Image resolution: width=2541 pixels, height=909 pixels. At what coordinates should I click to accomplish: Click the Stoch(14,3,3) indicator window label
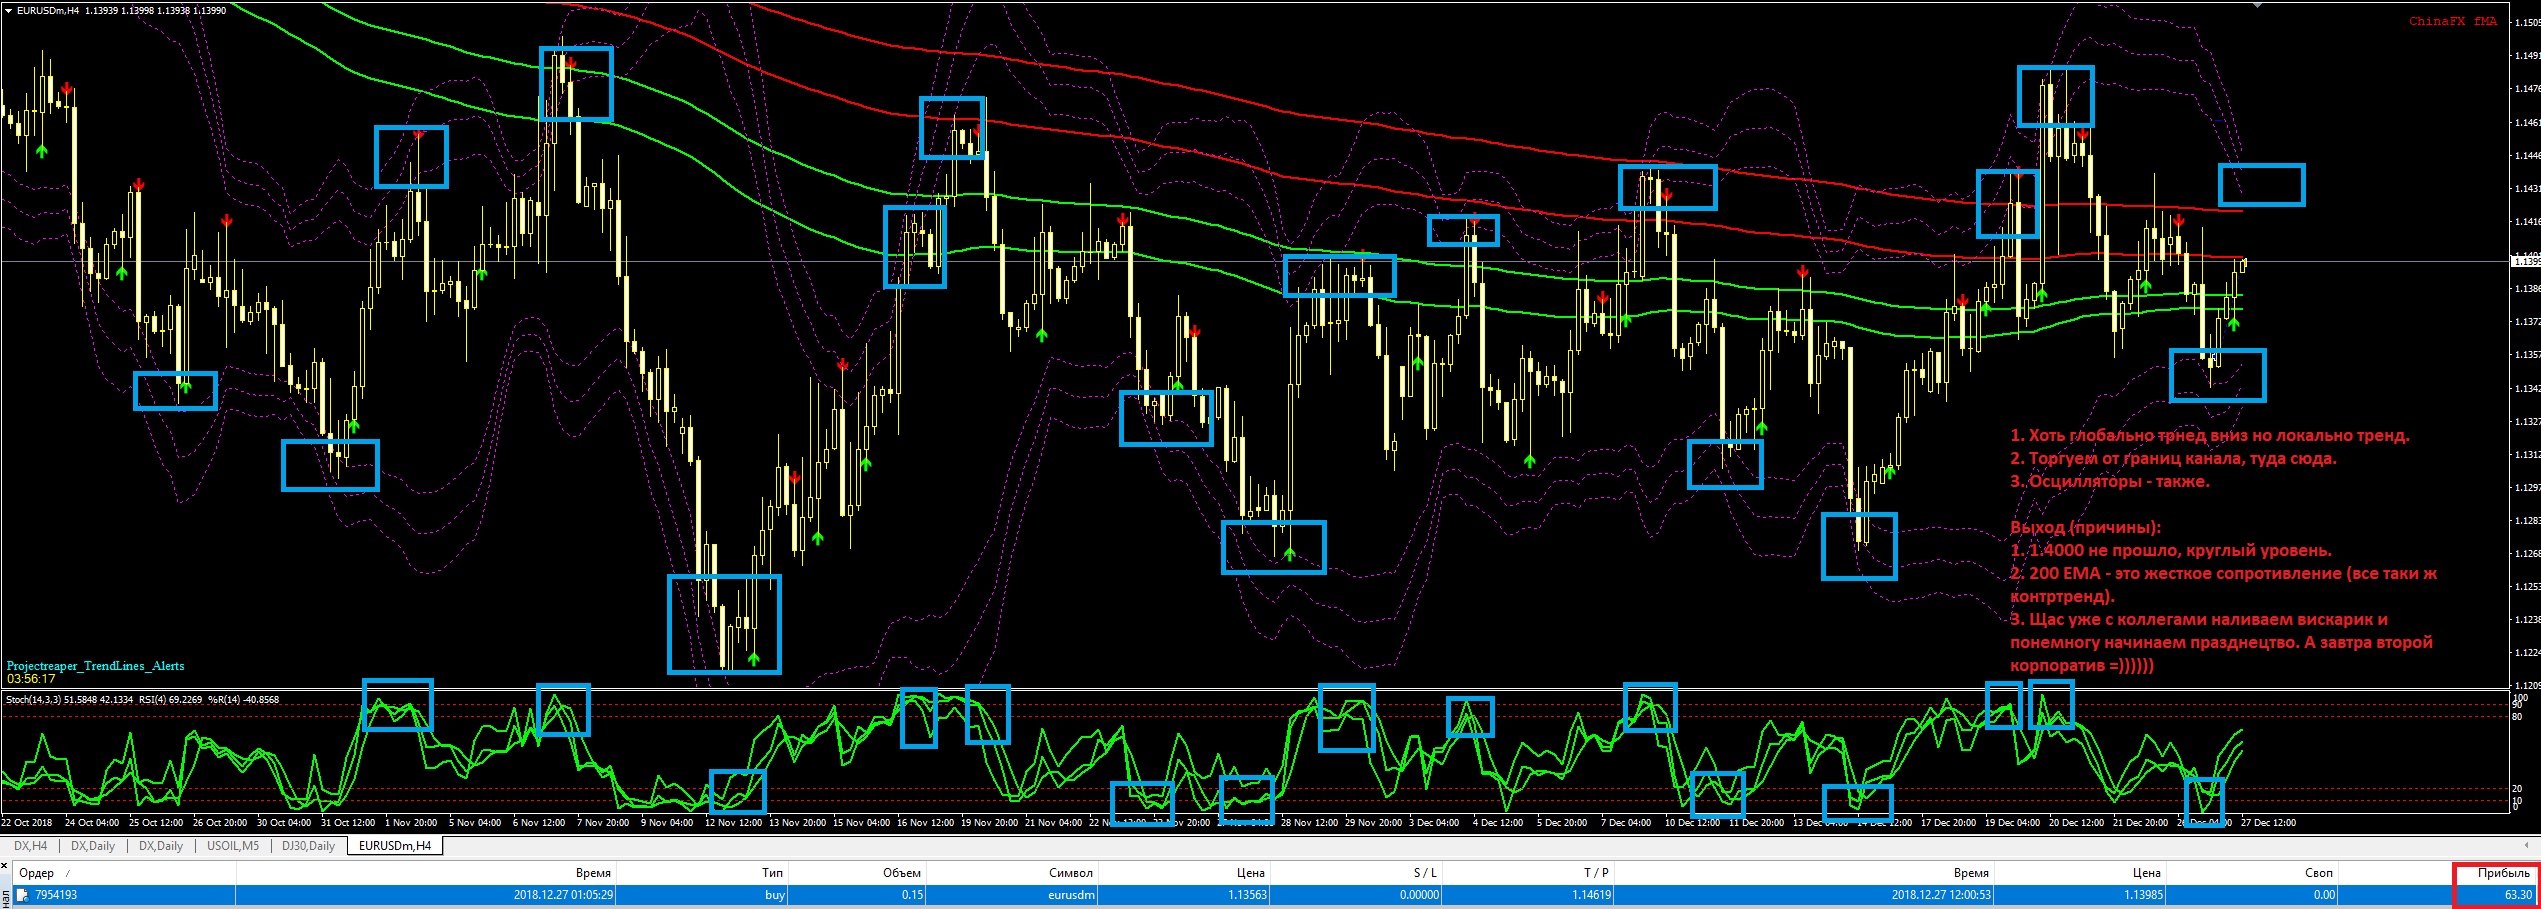[x=143, y=700]
